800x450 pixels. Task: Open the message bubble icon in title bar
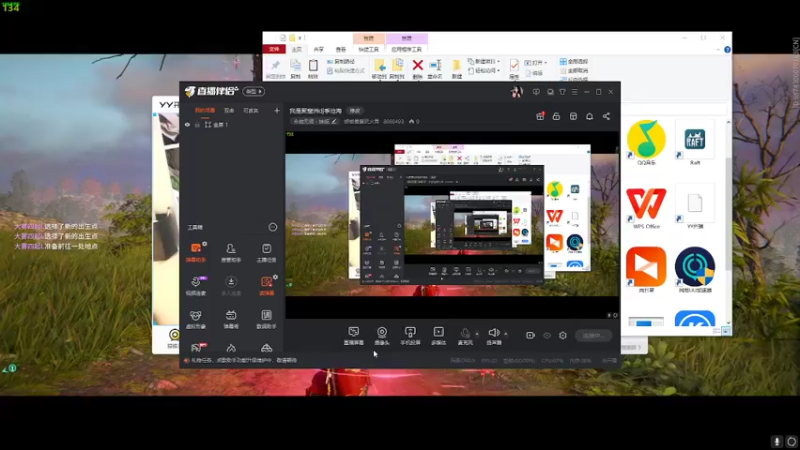point(536,92)
